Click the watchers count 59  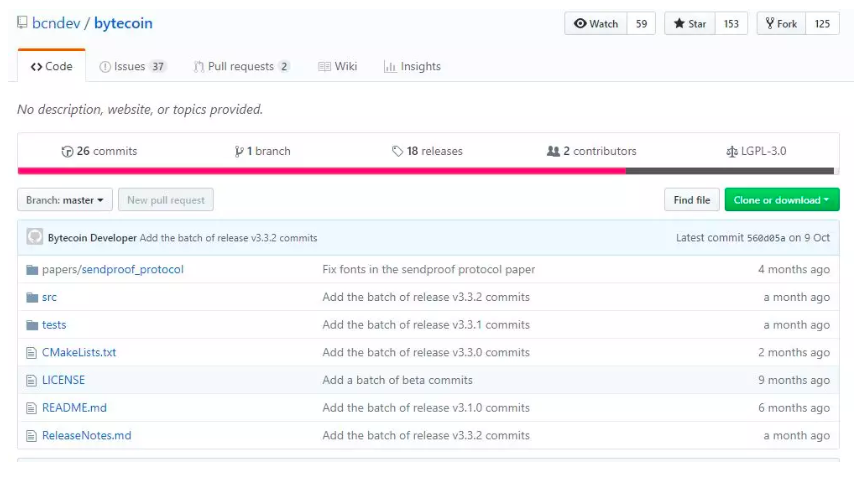(641, 24)
